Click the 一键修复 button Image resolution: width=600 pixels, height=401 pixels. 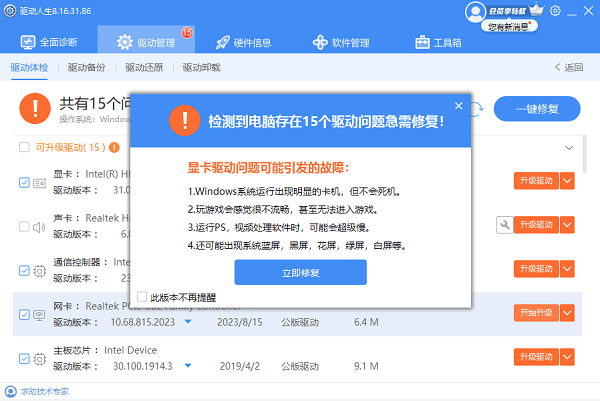539,108
